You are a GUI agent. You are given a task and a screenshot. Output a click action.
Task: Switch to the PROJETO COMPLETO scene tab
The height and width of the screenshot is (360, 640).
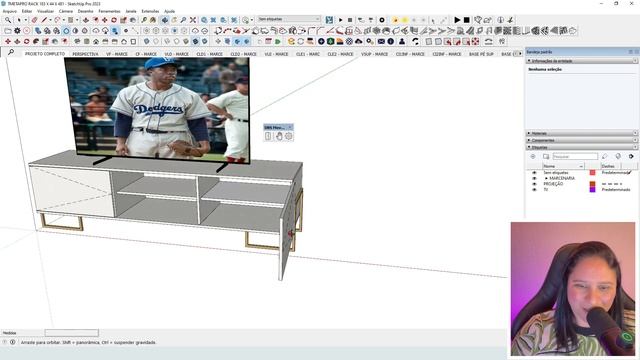click(45, 54)
